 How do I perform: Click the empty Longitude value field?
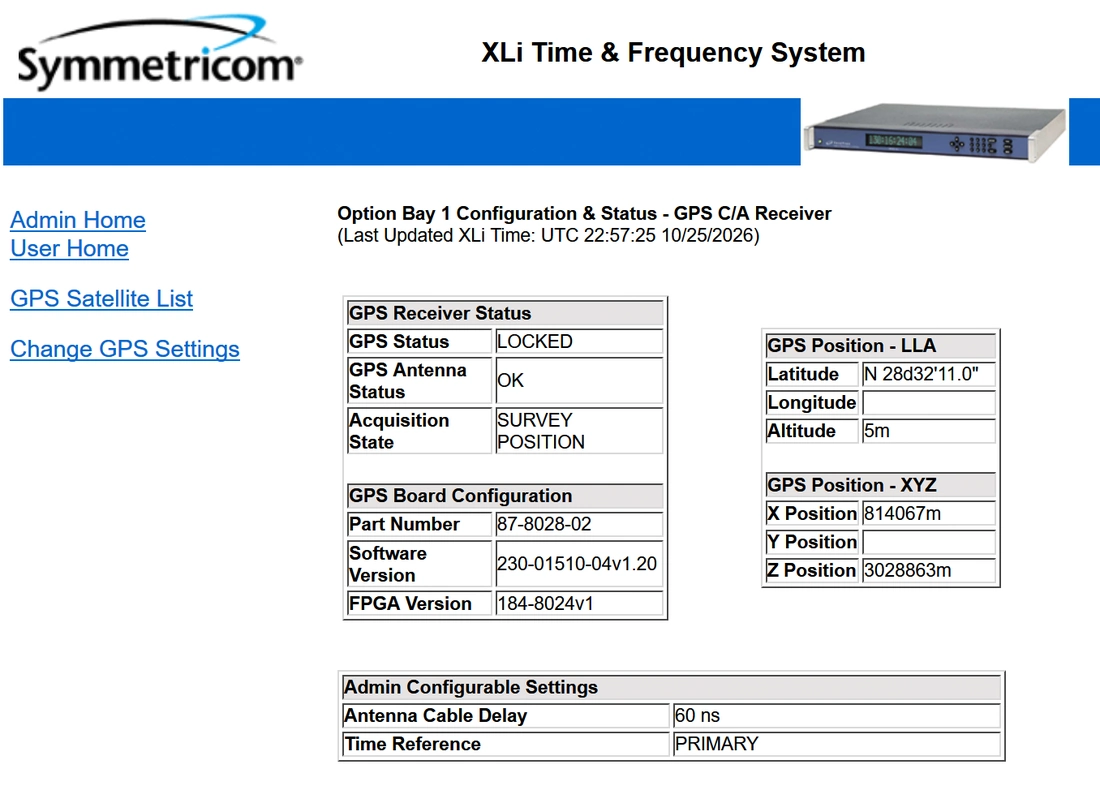click(928, 403)
